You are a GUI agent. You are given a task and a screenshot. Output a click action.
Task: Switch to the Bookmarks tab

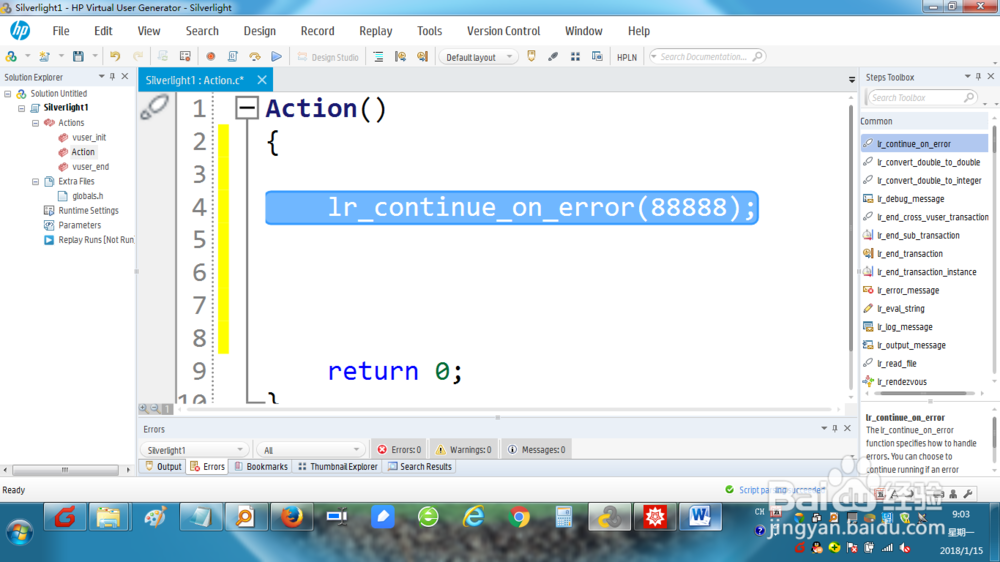click(261, 467)
